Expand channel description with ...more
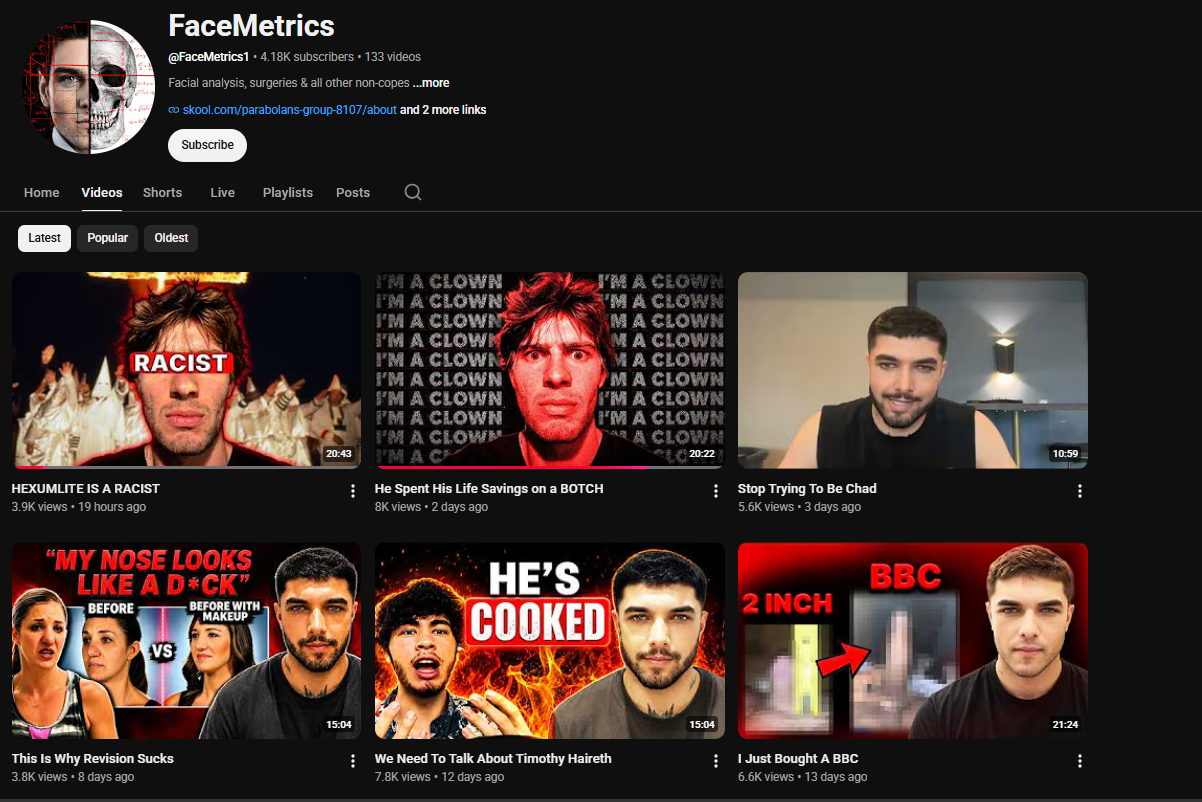Viewport: 1202px width, 802px height. pyautogui.click(x=431, y=83)
